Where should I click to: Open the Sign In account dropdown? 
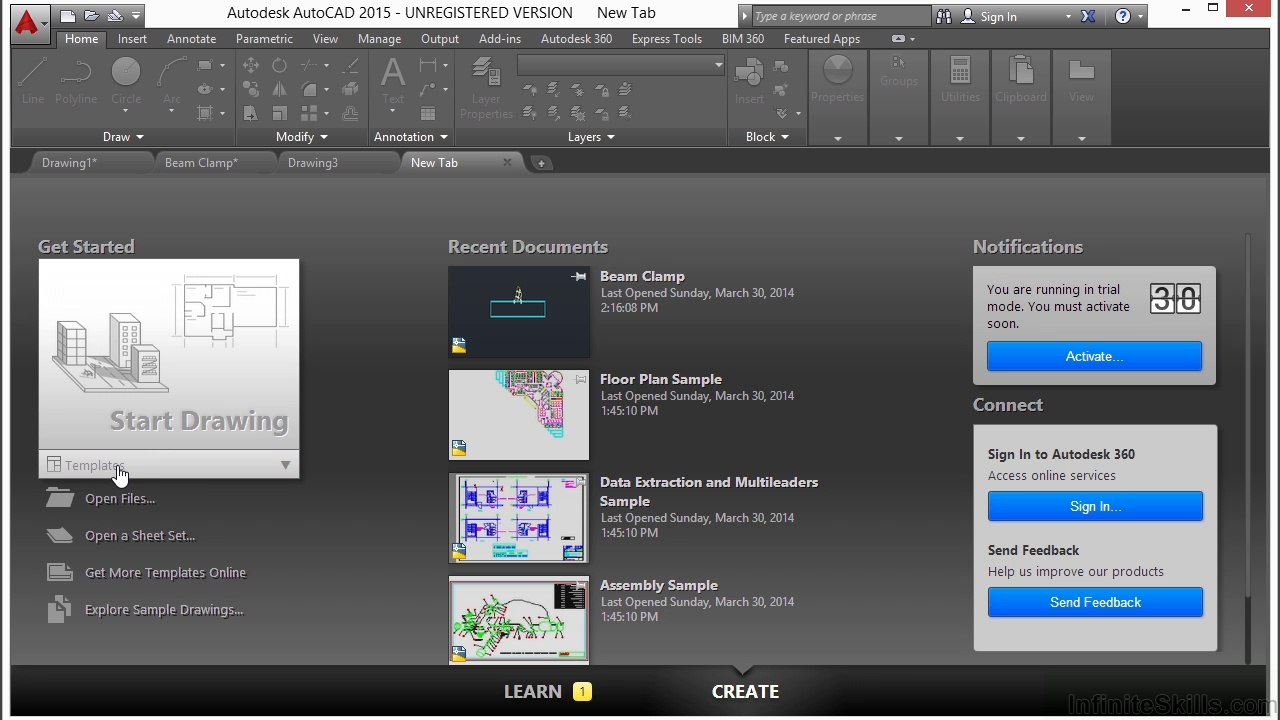[1067, 16]
